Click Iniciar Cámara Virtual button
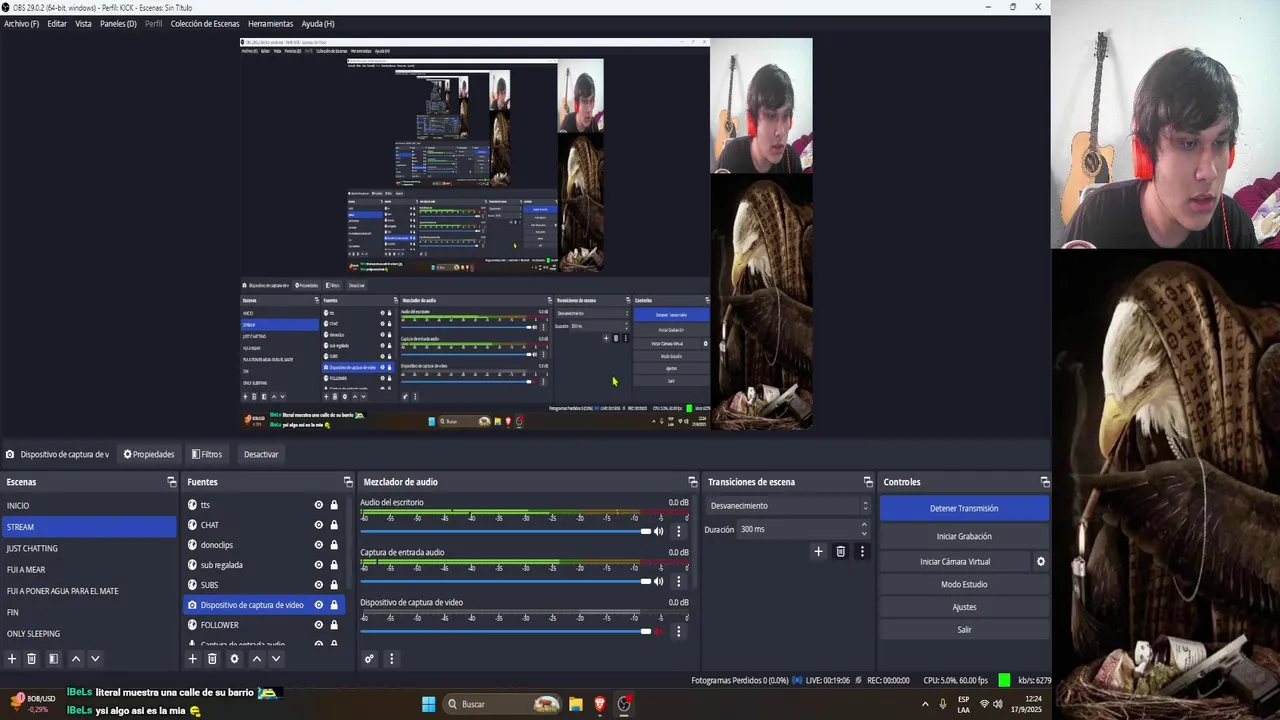Screen dimensions: 1280x720 coord(955,562)
